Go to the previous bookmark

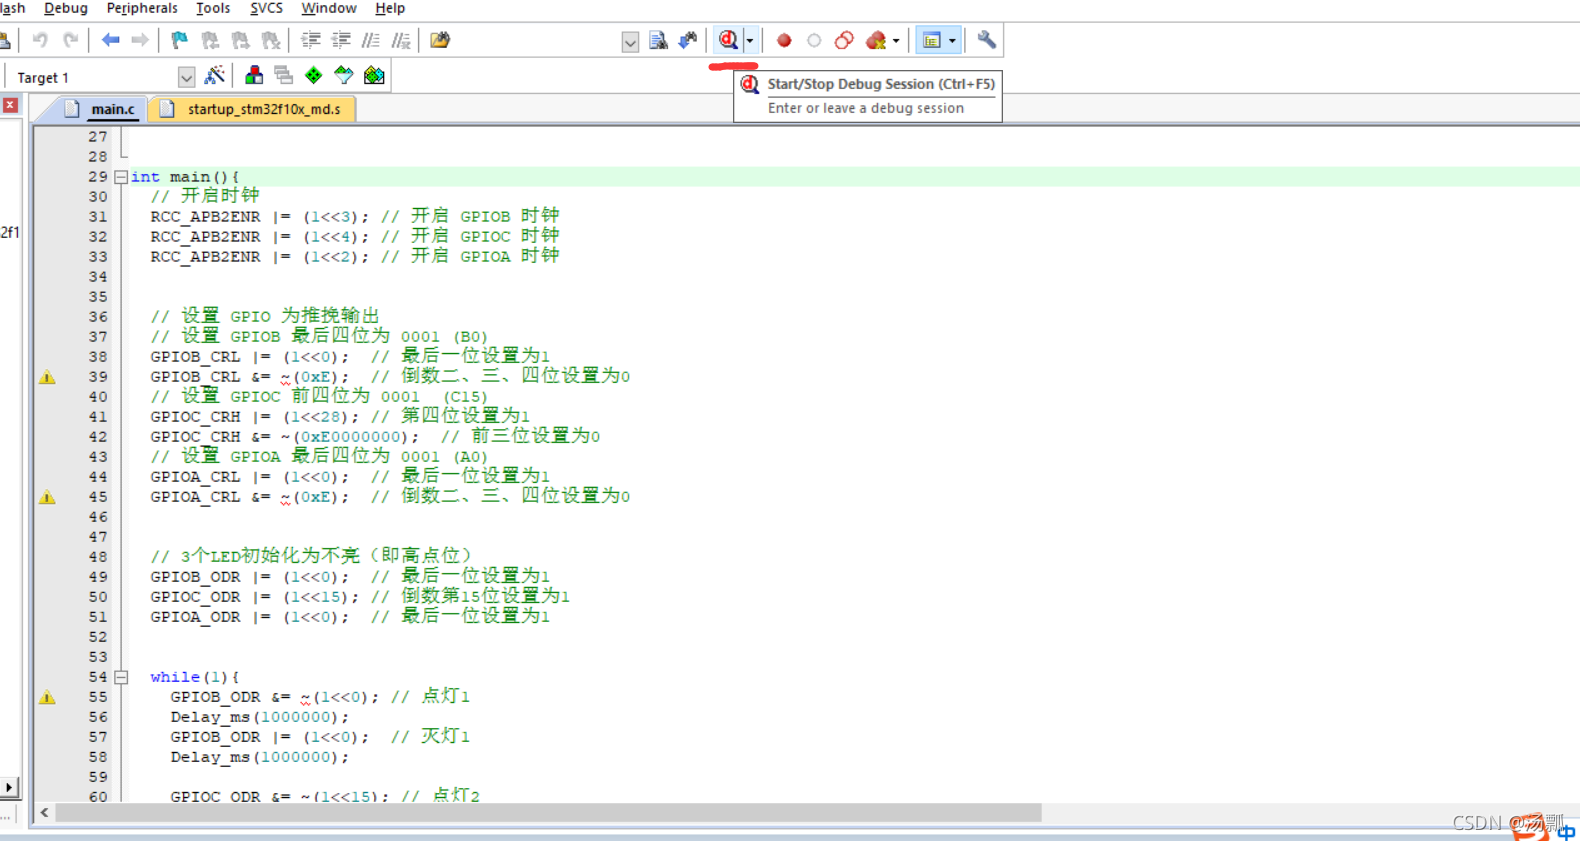[x=210, y=40]
